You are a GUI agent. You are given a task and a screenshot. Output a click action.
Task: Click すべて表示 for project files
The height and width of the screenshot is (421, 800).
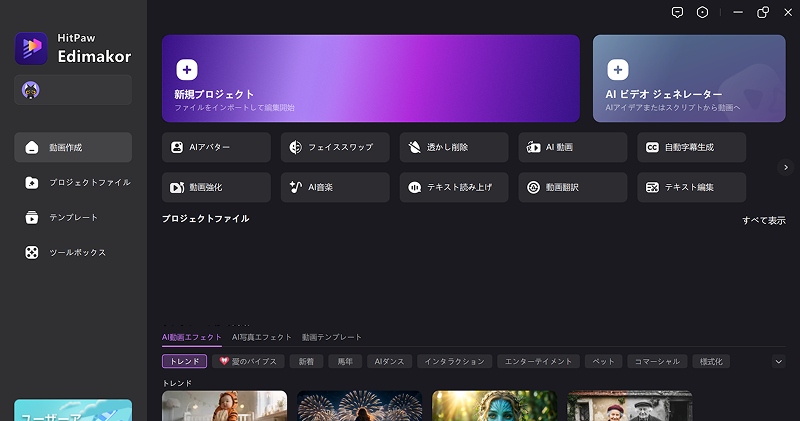click(764, 220)
